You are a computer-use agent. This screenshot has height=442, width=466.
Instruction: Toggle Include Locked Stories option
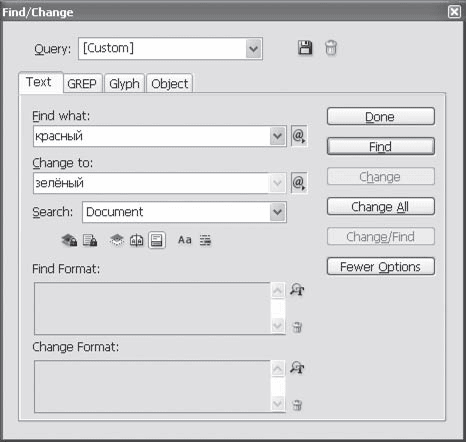(x=90, y=240)
